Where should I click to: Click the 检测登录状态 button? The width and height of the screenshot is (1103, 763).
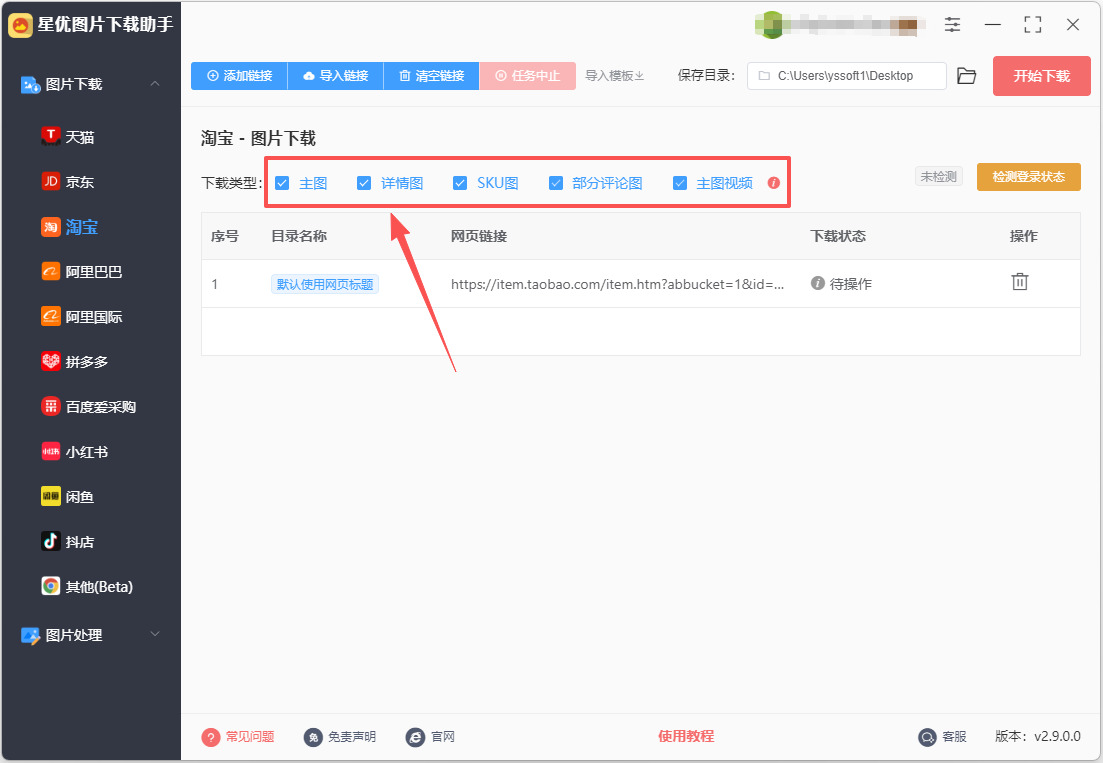(1028, 177)
